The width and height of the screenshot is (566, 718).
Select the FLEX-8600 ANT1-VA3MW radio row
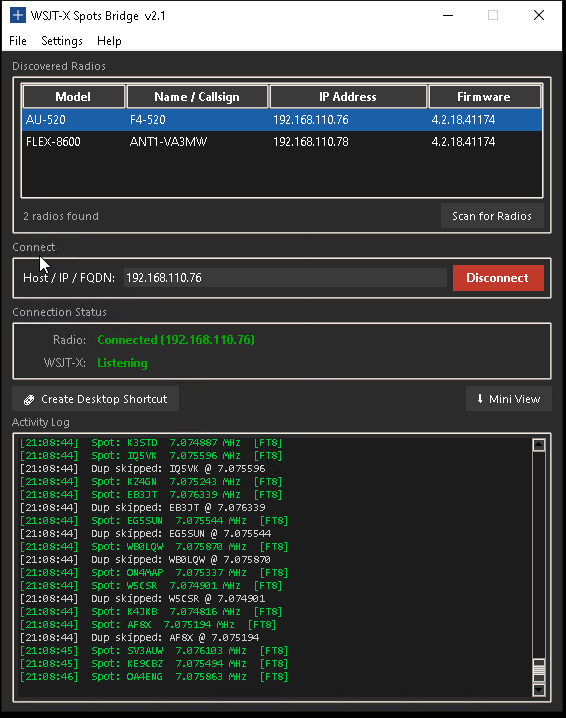(282, 142)
